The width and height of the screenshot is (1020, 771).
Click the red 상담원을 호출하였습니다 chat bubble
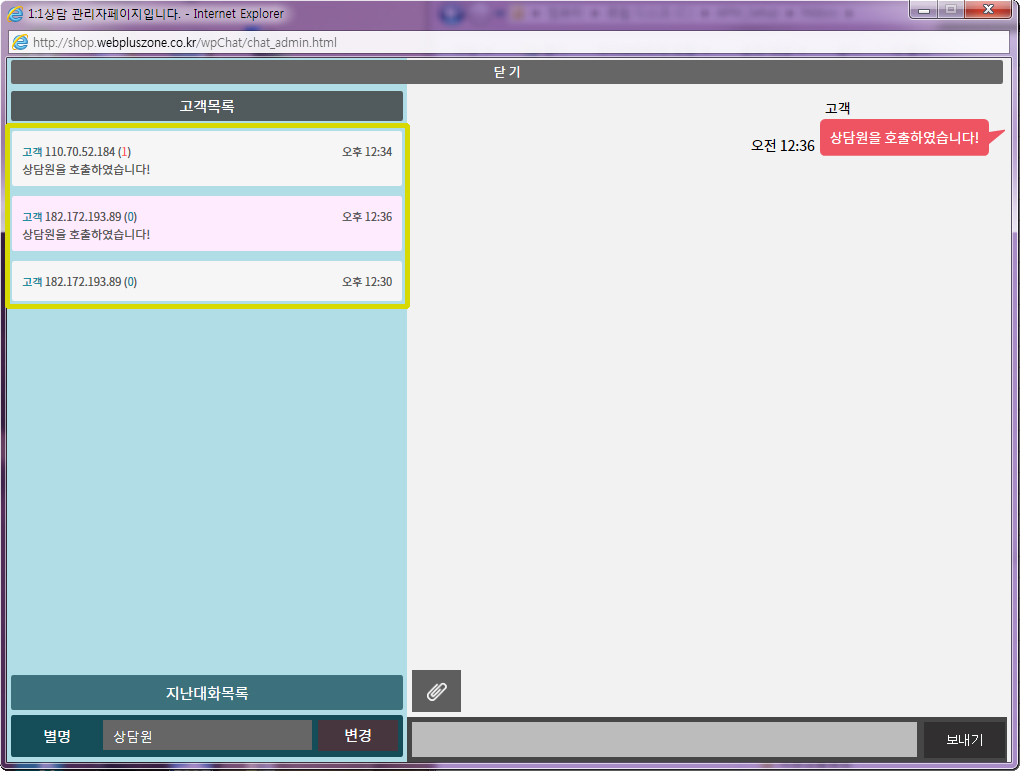tap(903, 138)
